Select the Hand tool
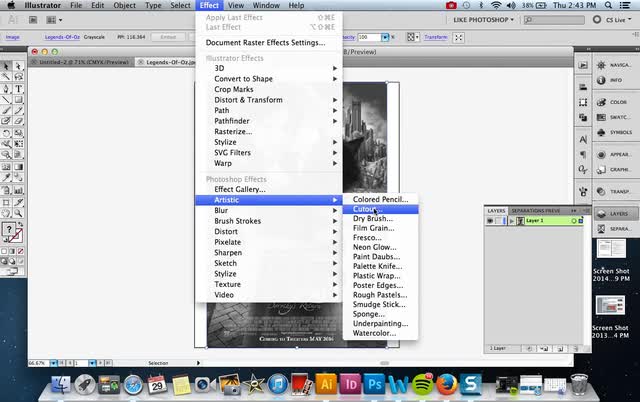 (6, 213)
